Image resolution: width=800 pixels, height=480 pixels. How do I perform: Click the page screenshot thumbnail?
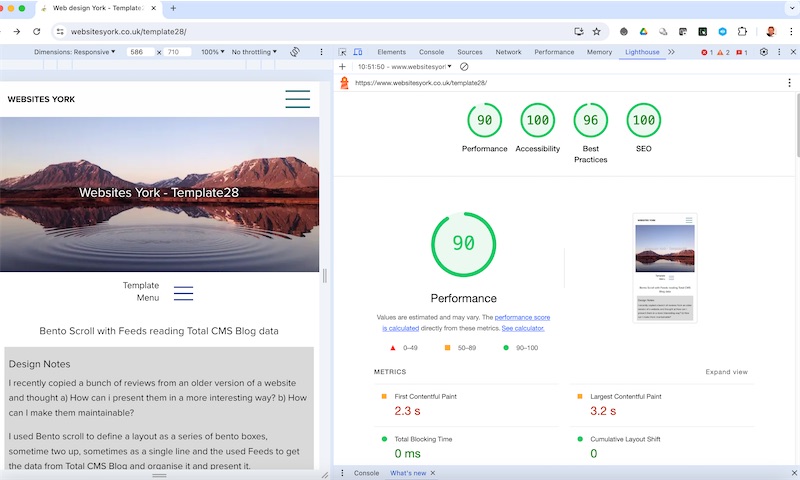coord(665,268)
